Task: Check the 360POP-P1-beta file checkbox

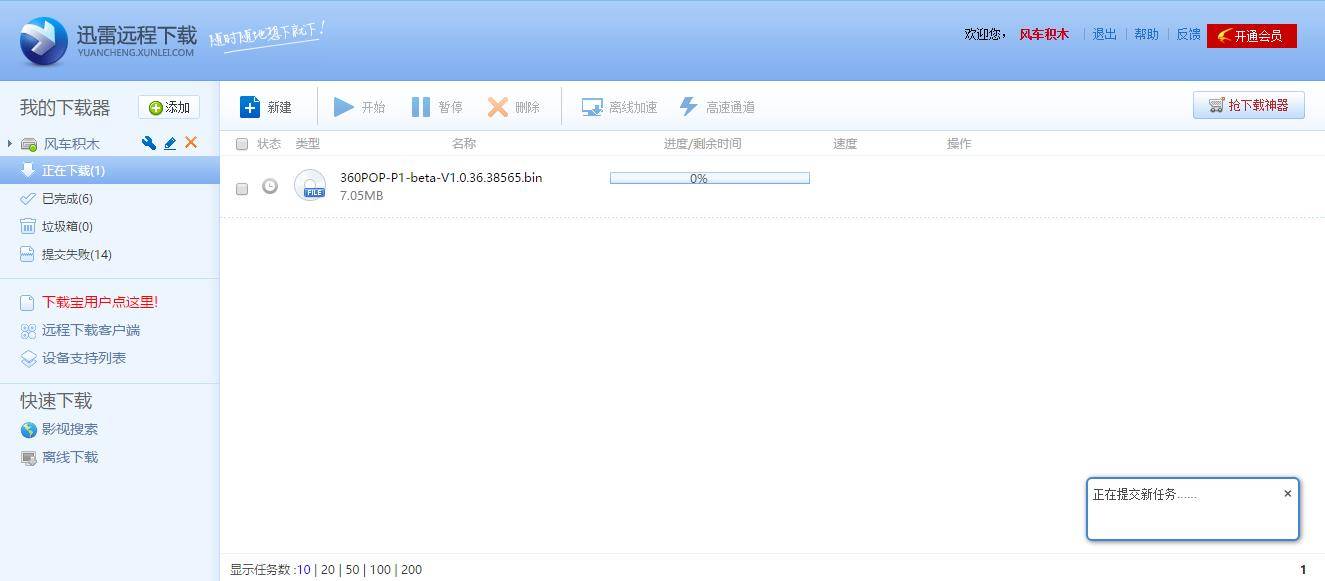Action: tap(241, 188)
